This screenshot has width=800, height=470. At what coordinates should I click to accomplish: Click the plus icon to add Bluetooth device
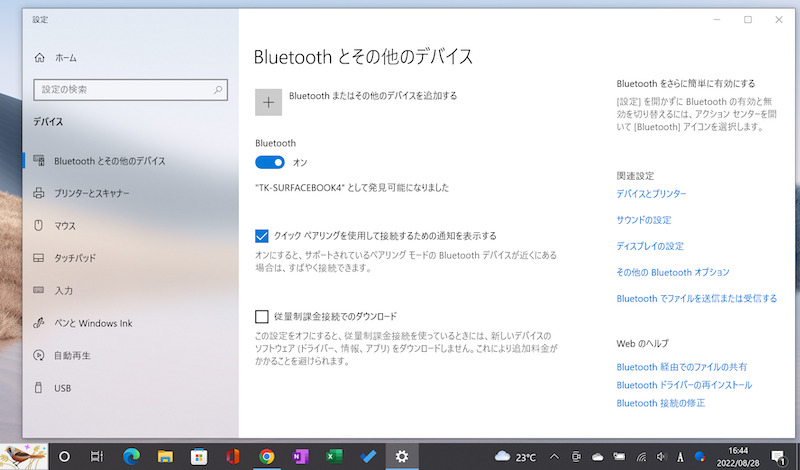click(268, 102)
